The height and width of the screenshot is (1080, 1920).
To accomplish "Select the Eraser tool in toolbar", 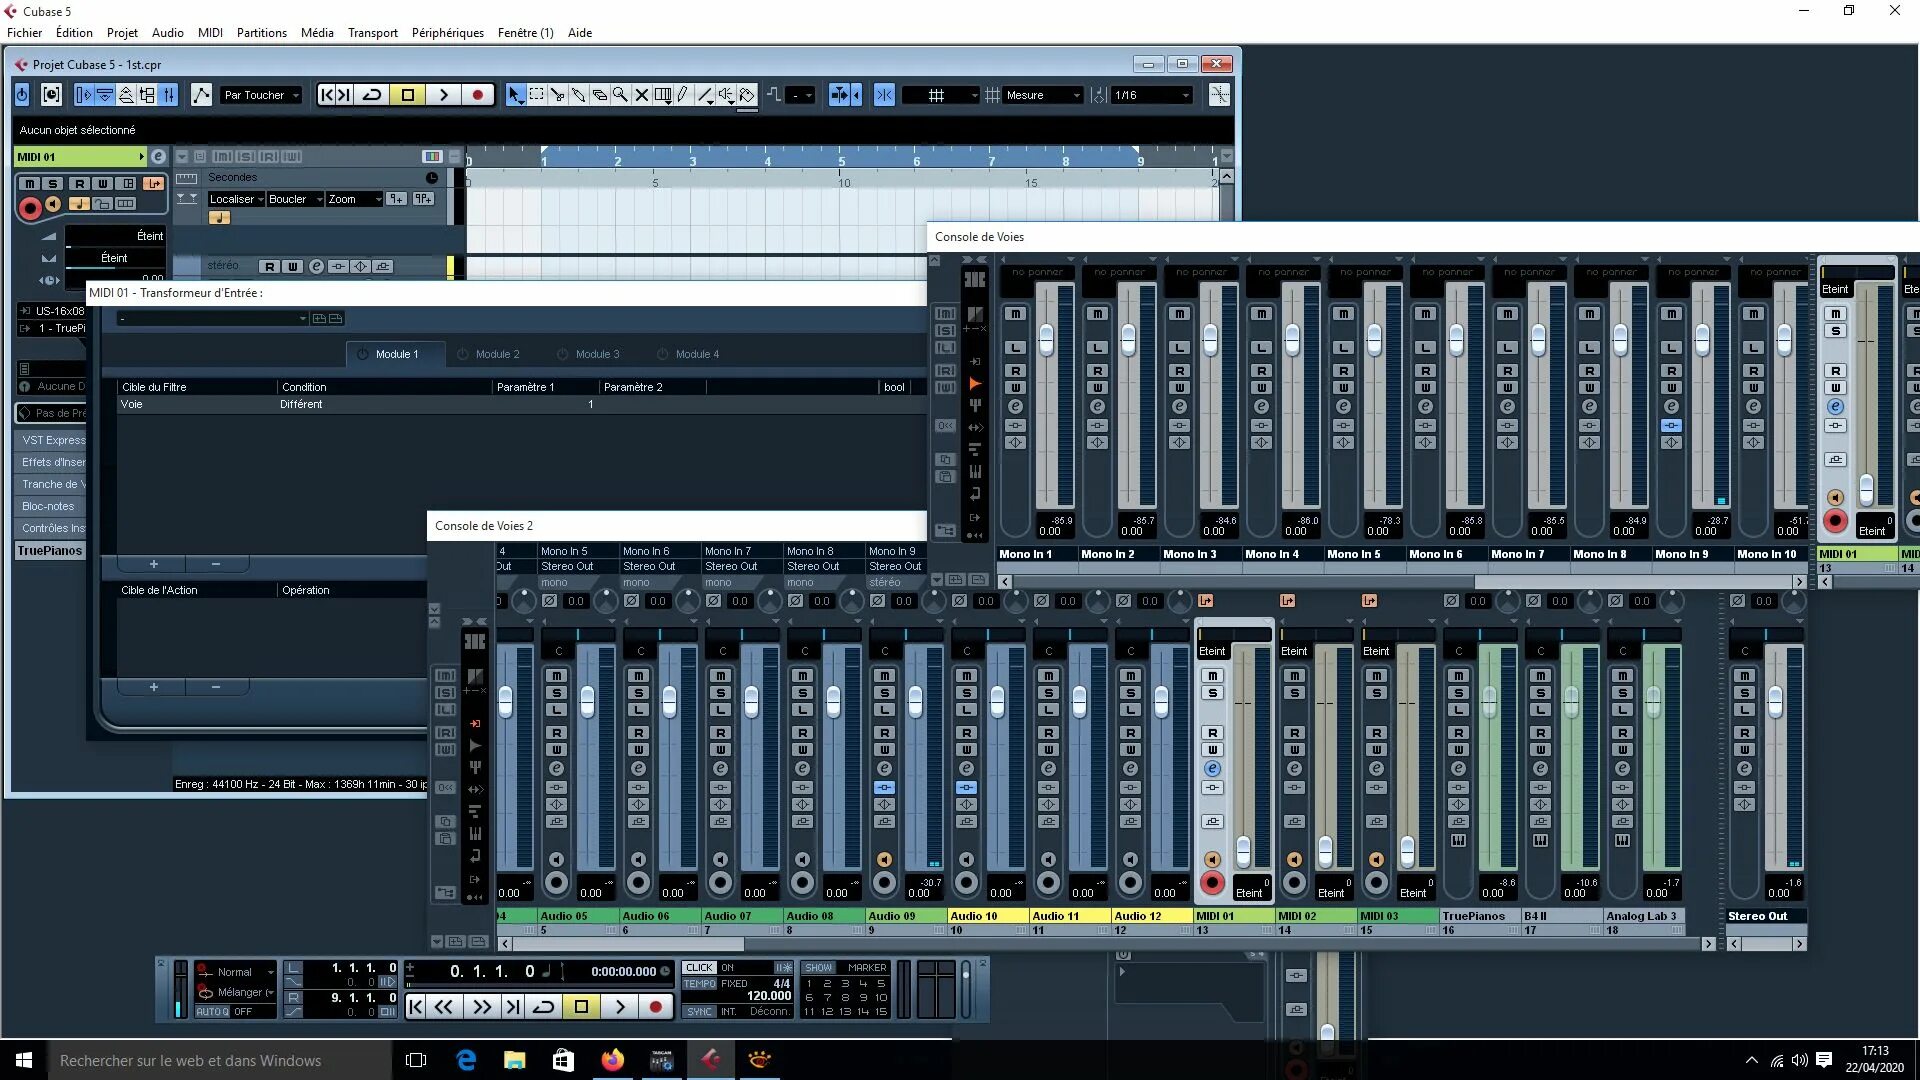I will 599,95.
